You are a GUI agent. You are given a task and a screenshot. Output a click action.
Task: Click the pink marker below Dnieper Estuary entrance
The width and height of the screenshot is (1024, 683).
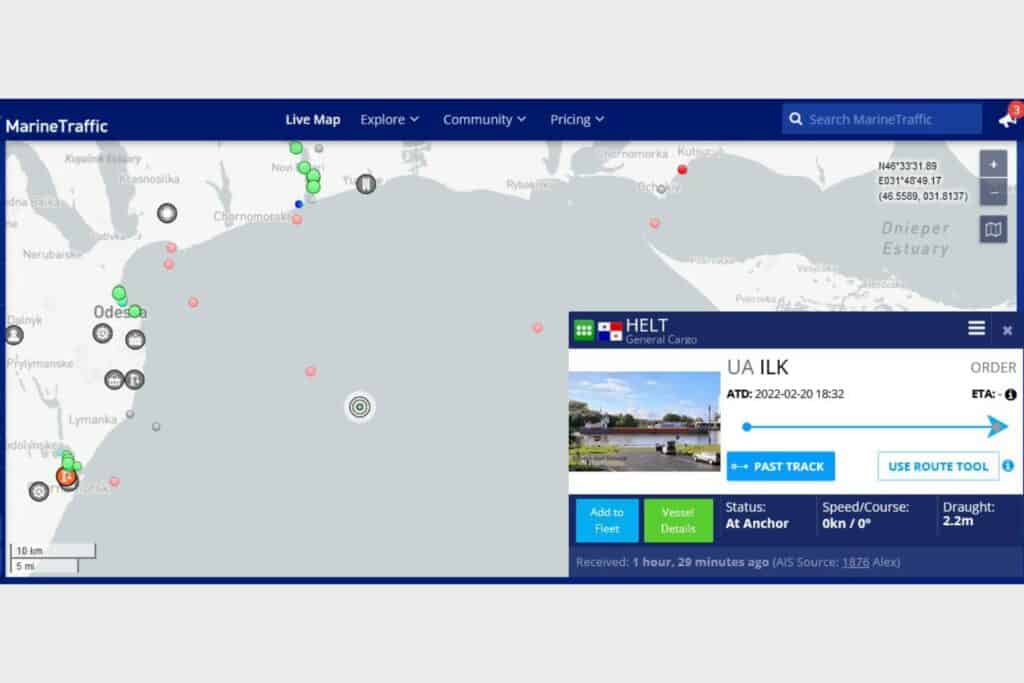tap(654, 223)
